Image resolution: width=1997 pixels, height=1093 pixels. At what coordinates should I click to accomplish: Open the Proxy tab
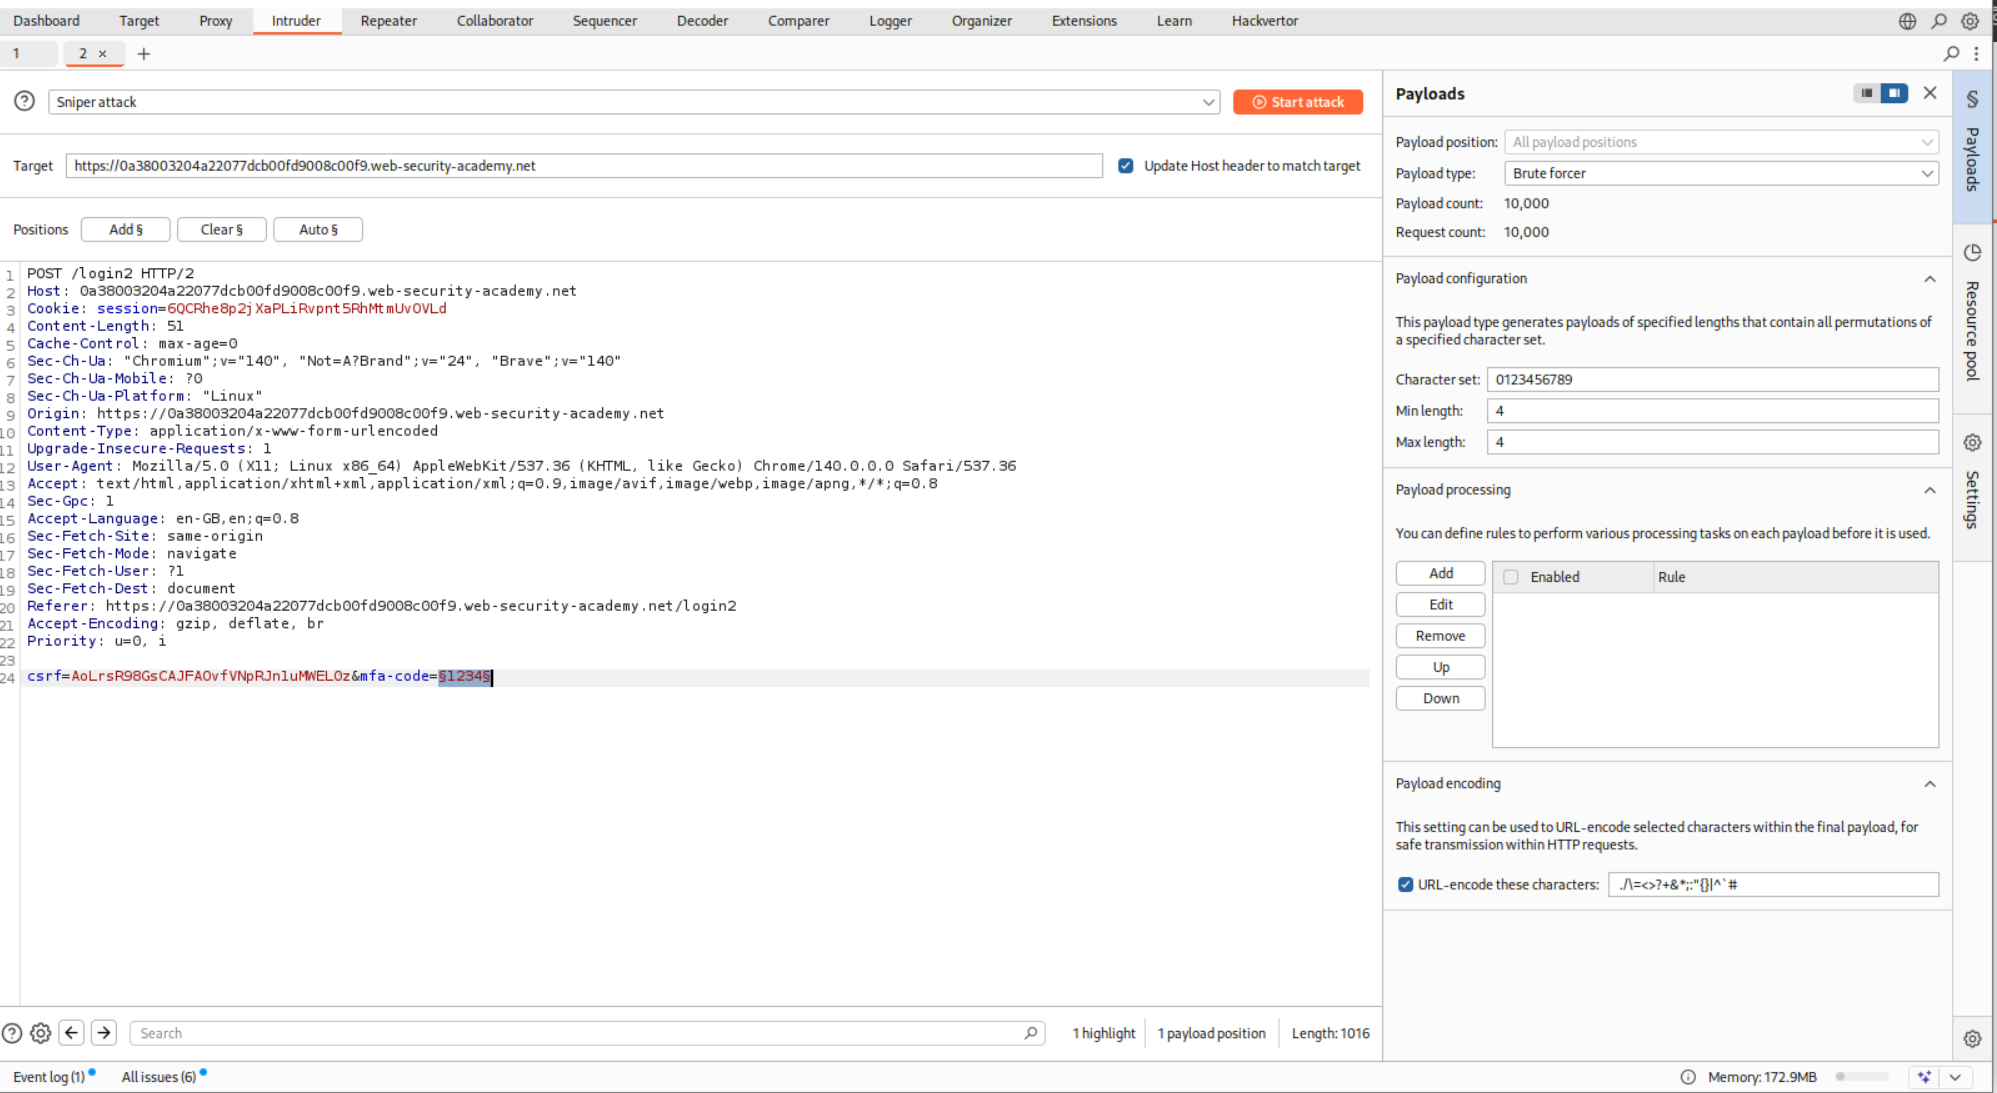click(215, 21)
